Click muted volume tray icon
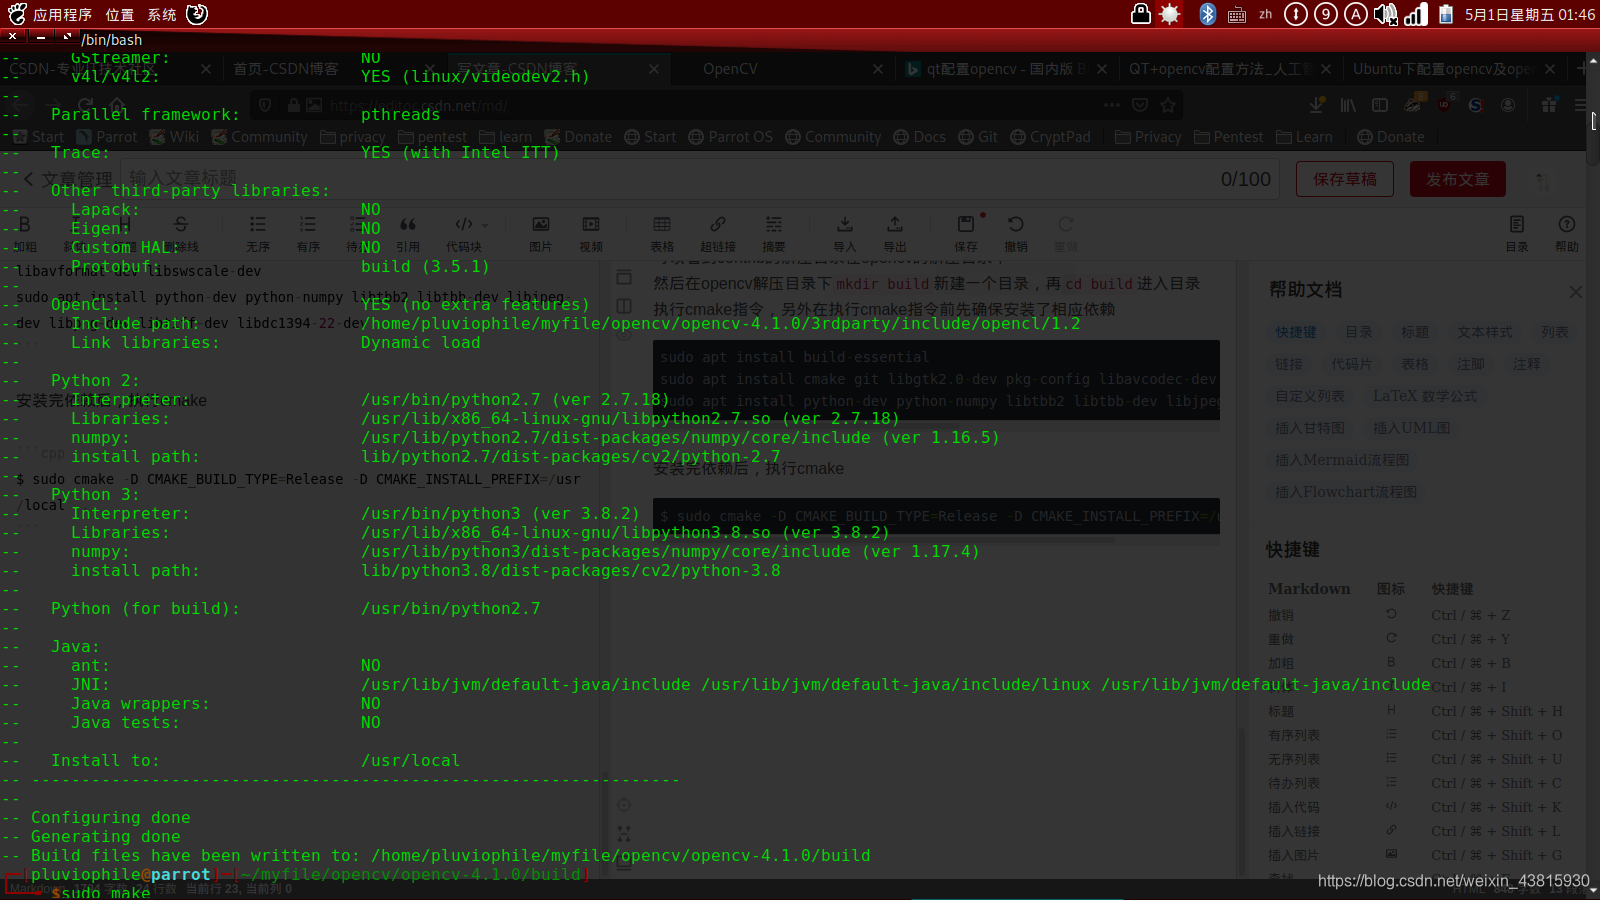 pos(1385,14)
